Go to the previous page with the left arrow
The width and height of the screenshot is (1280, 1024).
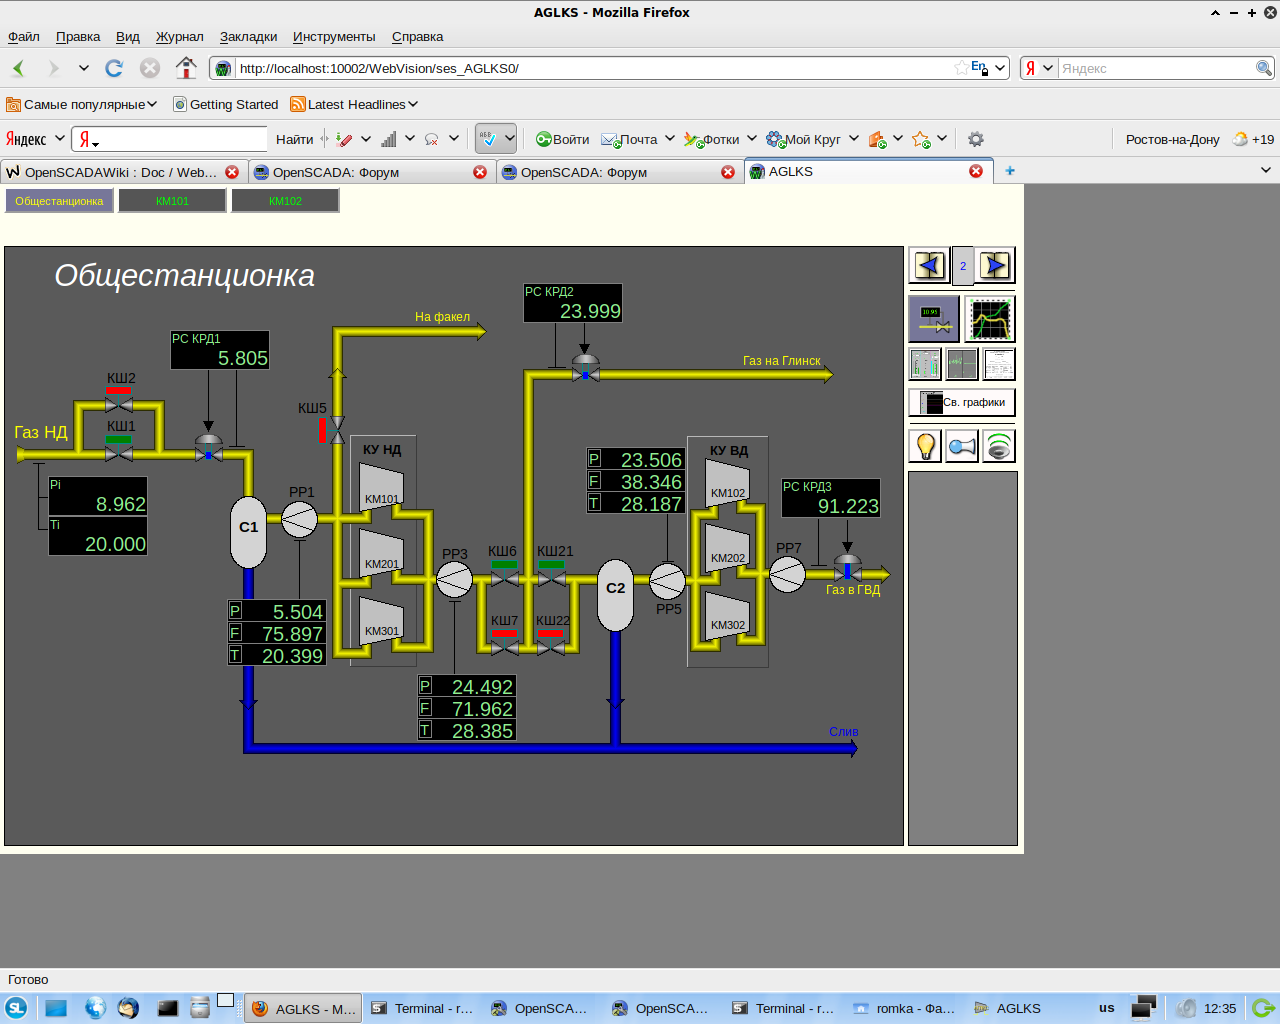pos(929,266)
